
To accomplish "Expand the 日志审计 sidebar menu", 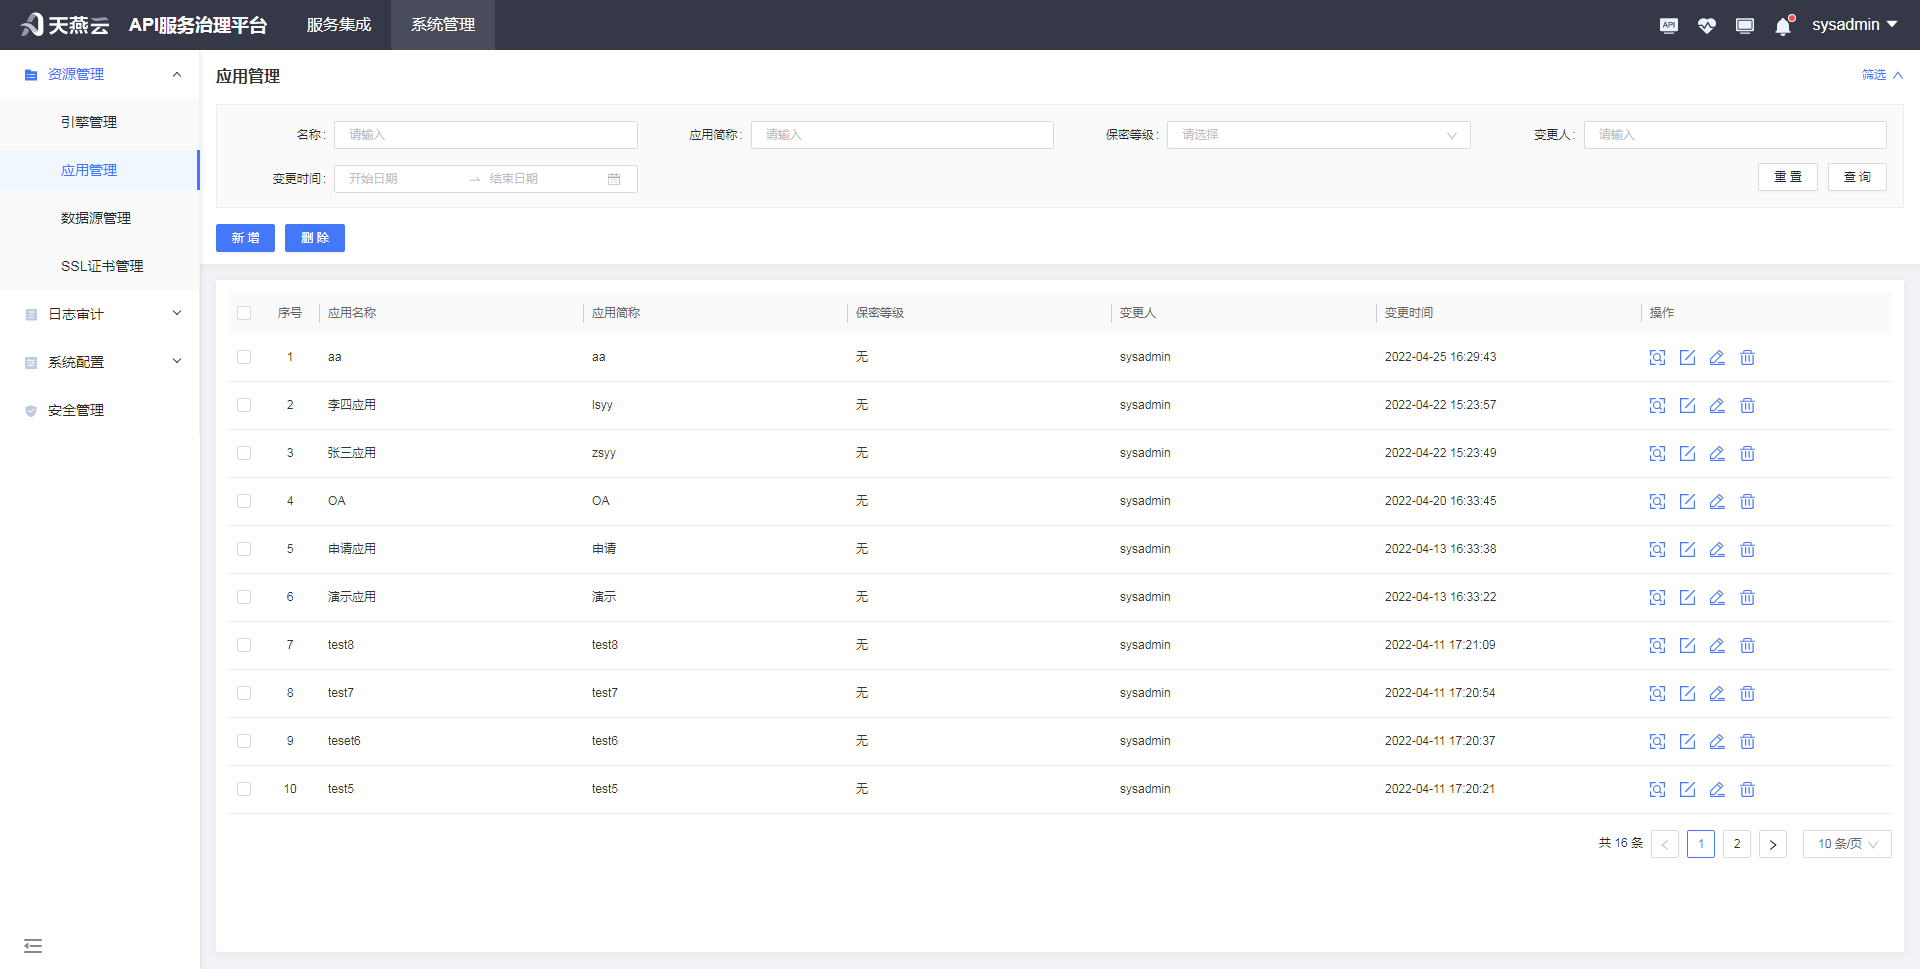I will (x=100, y=314).
